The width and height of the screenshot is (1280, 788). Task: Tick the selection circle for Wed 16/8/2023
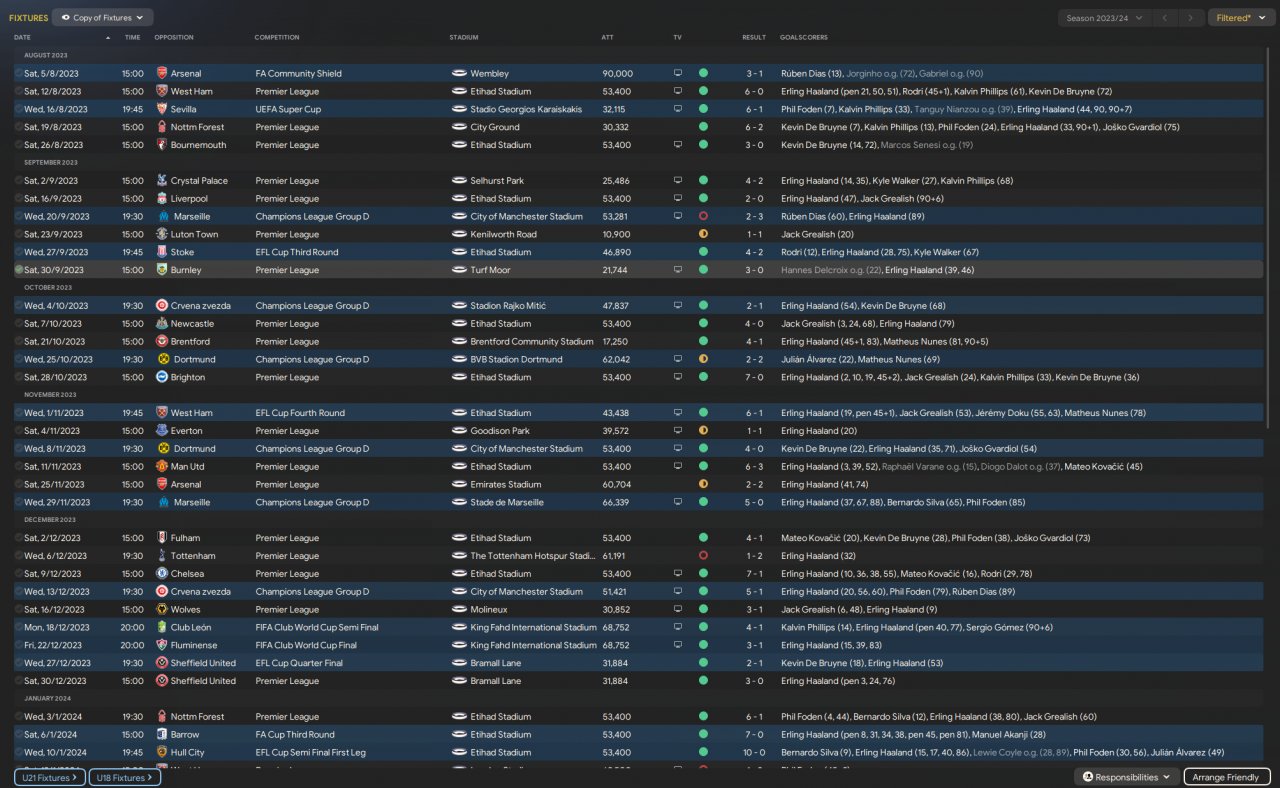pos(18,109)
